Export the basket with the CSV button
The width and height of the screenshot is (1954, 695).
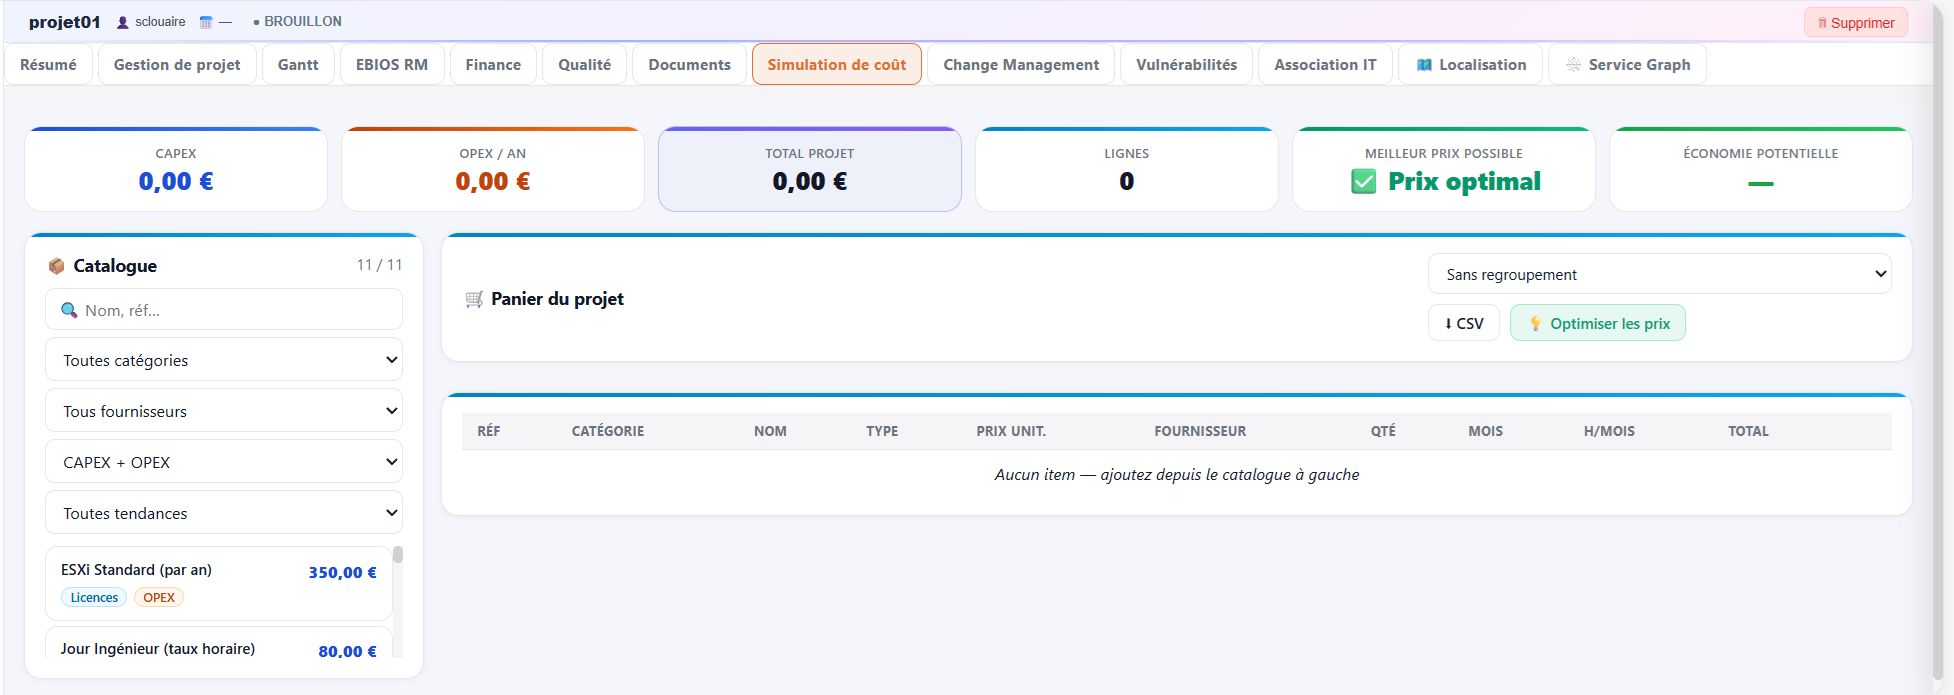pos(1463,324)
